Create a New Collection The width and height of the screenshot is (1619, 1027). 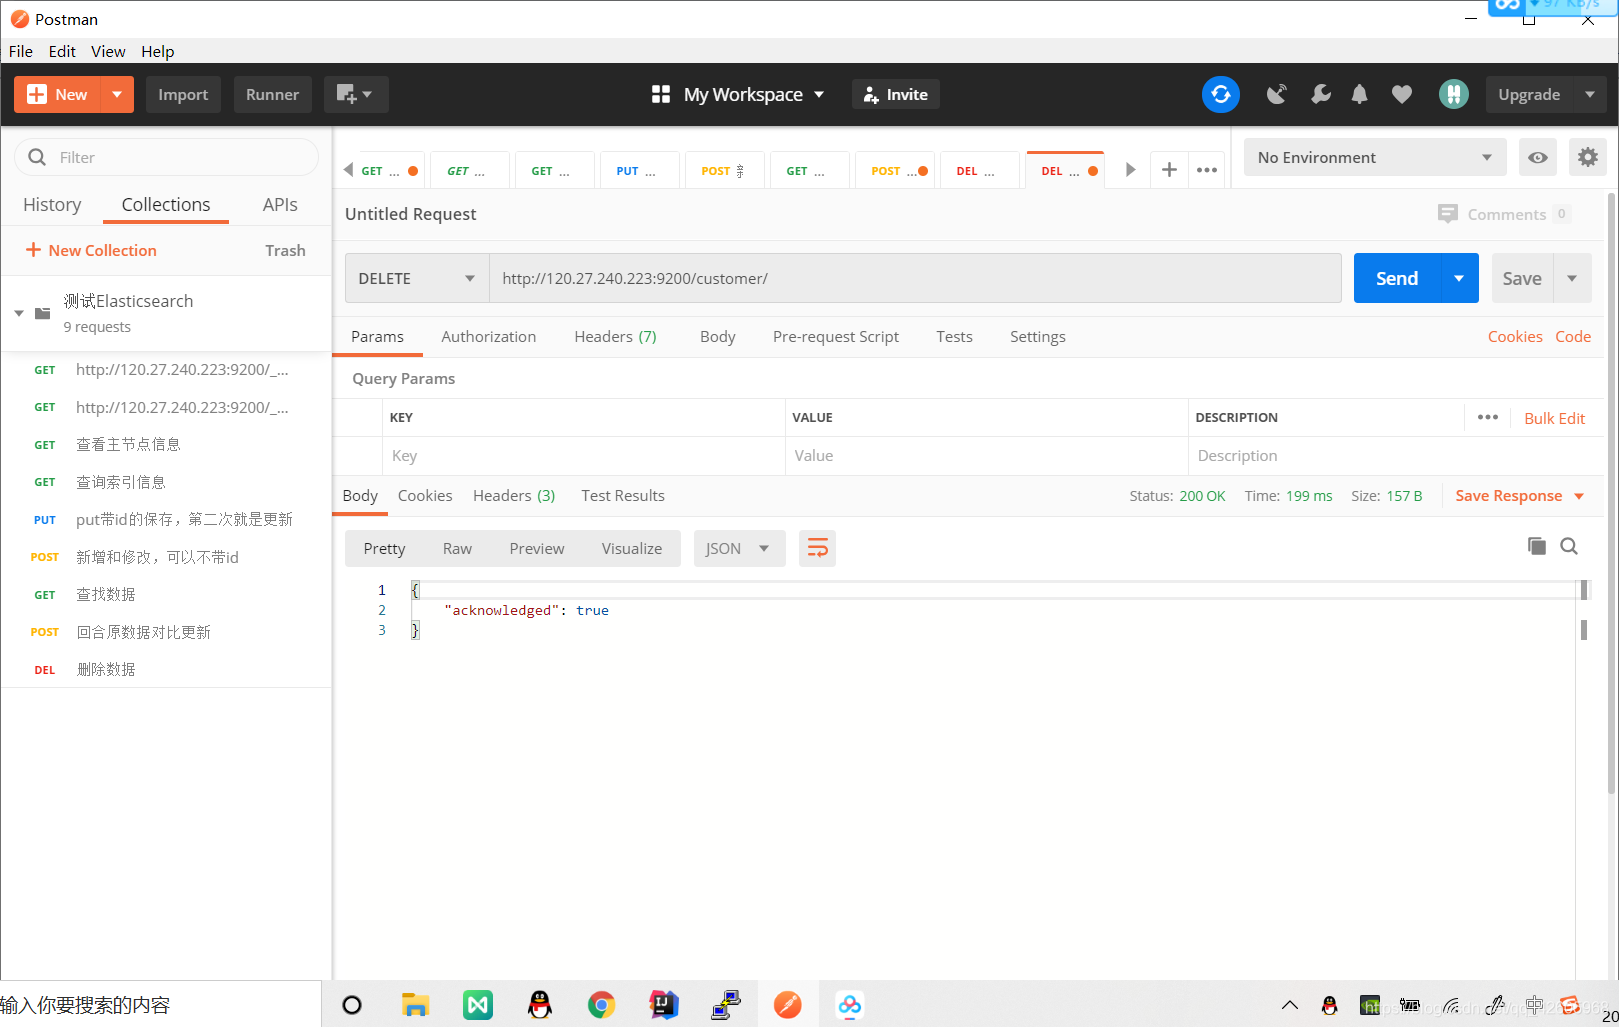(91, 250)
